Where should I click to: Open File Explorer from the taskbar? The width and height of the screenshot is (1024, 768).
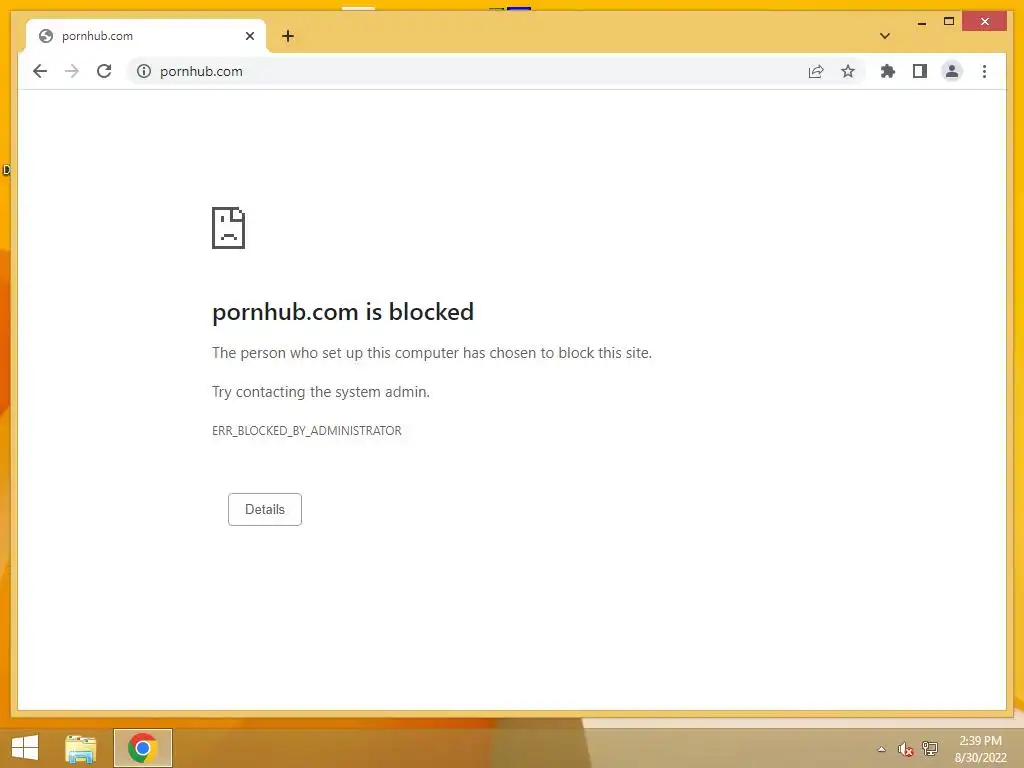81,748
